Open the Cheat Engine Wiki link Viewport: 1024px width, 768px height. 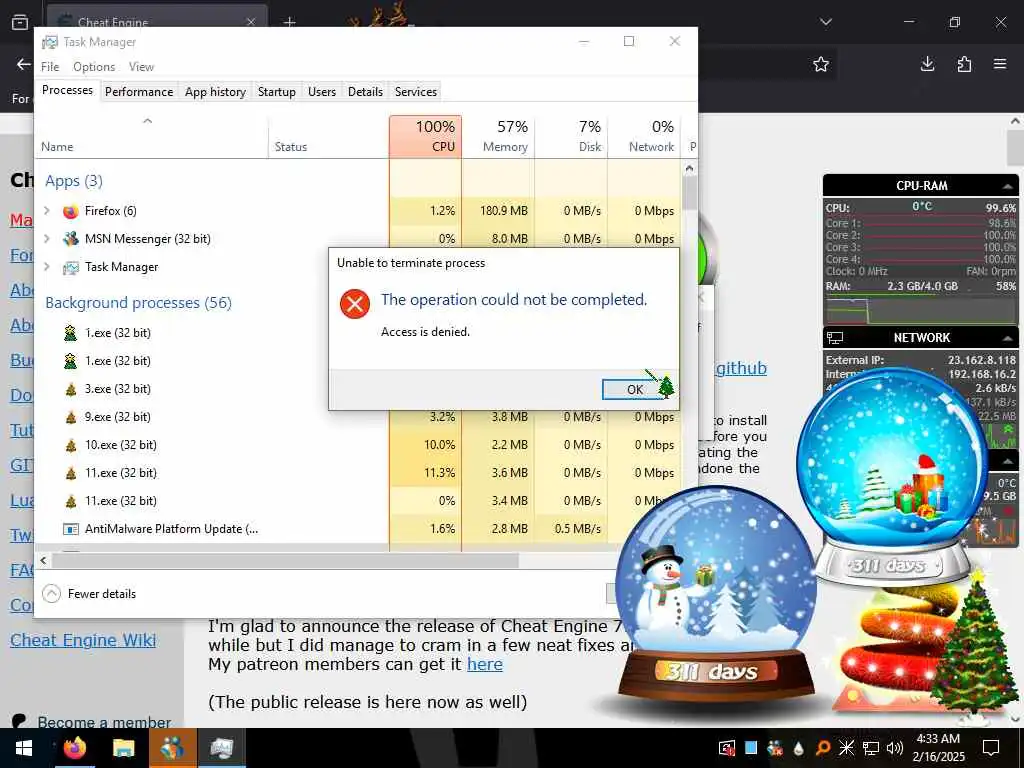tap(83, 640)
